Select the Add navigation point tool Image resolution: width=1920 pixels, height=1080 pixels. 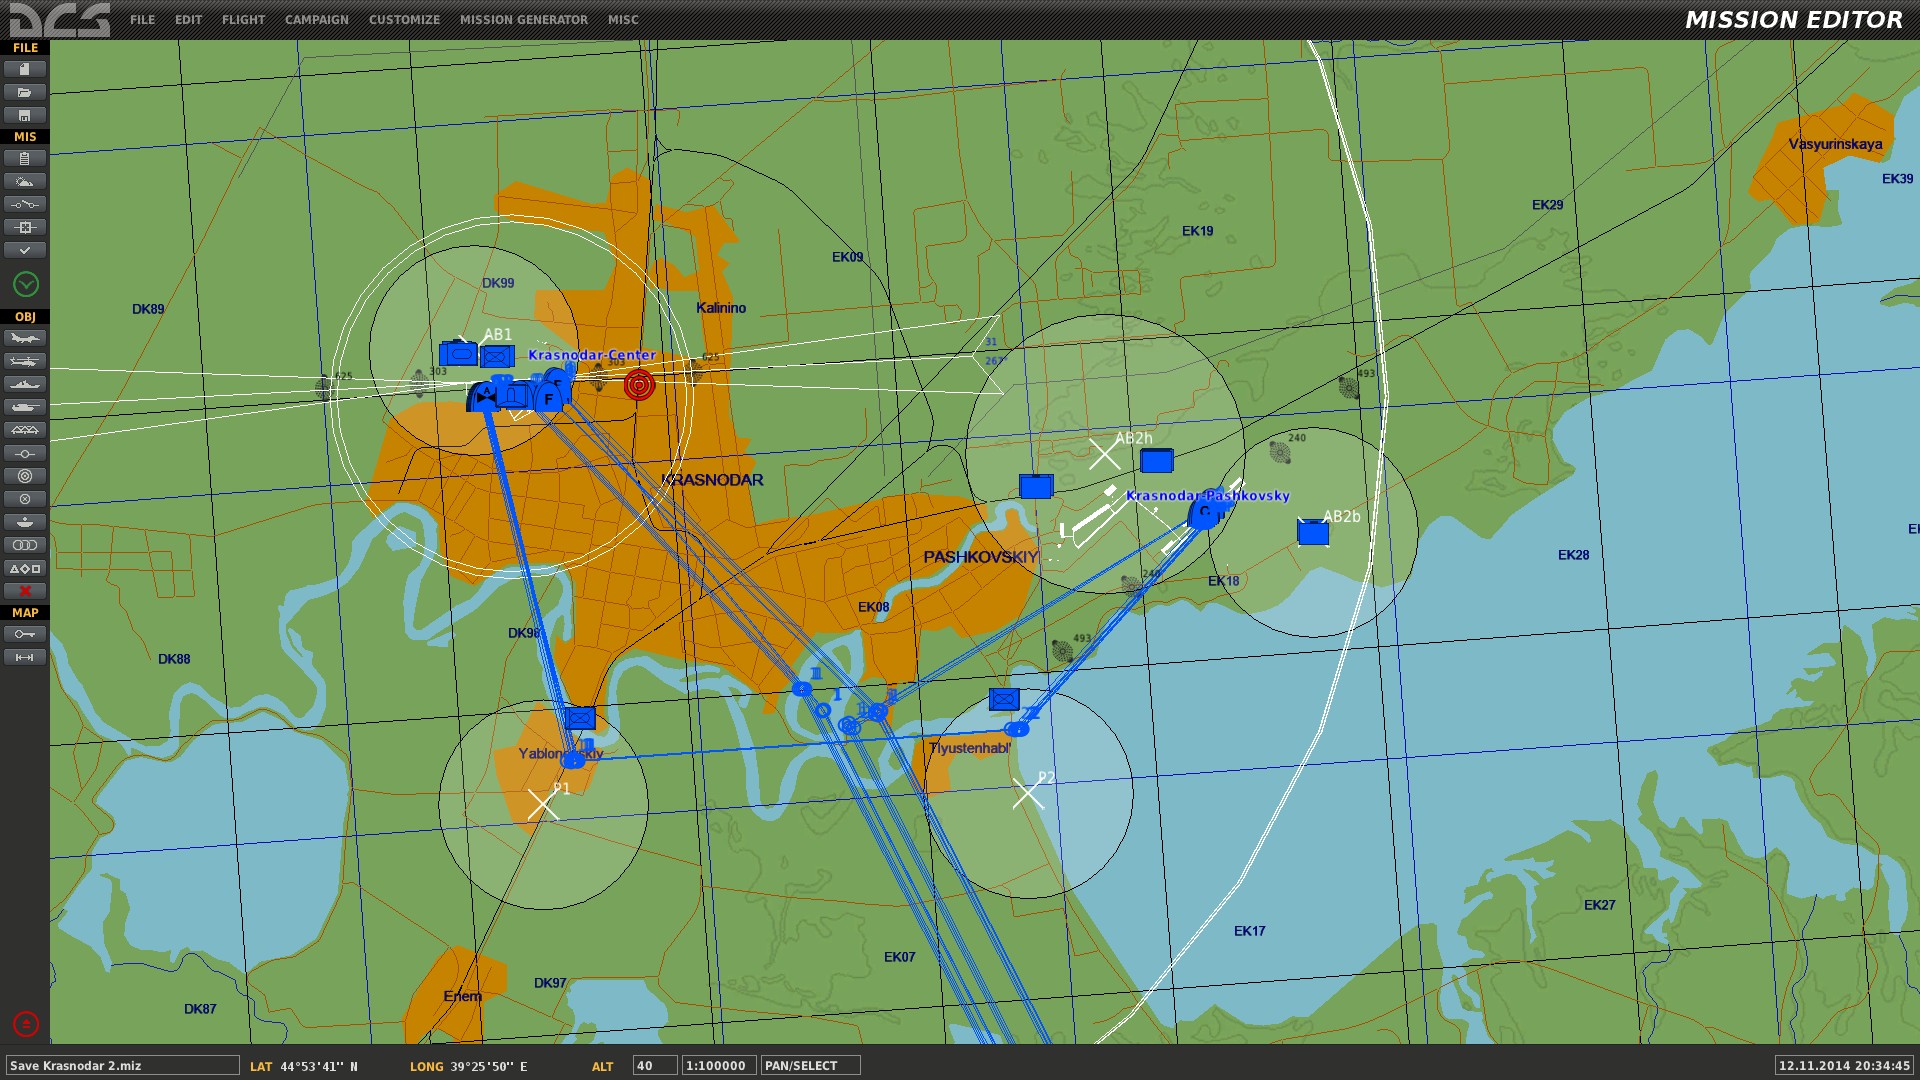point(25,522)
